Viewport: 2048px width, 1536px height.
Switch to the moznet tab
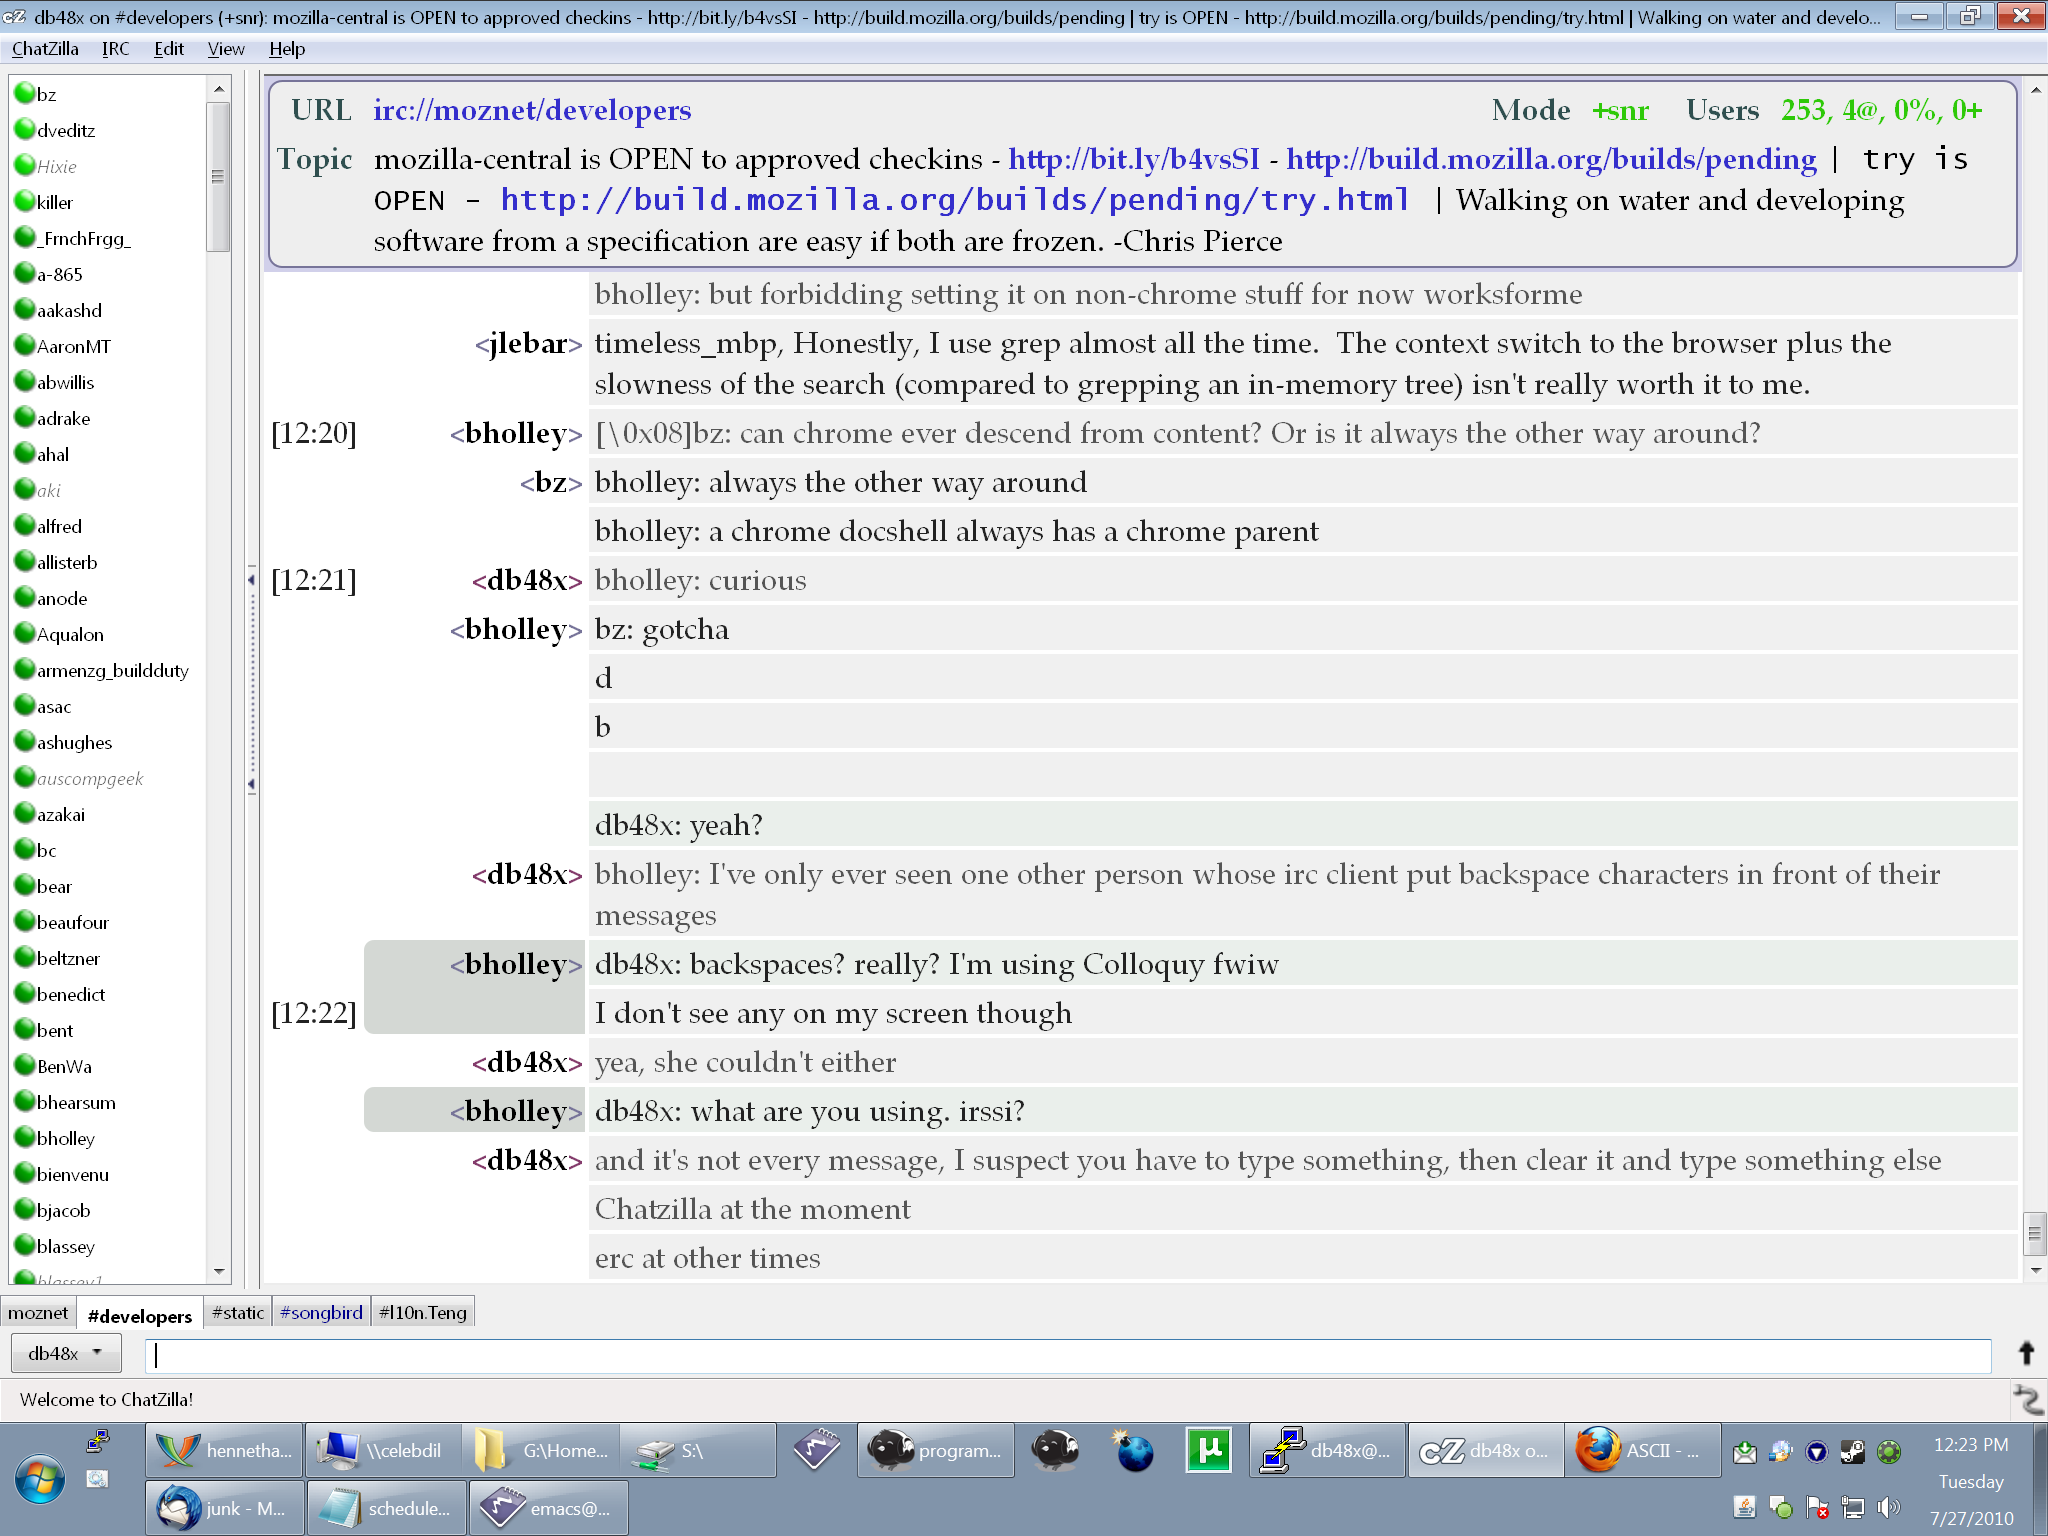38,1312
